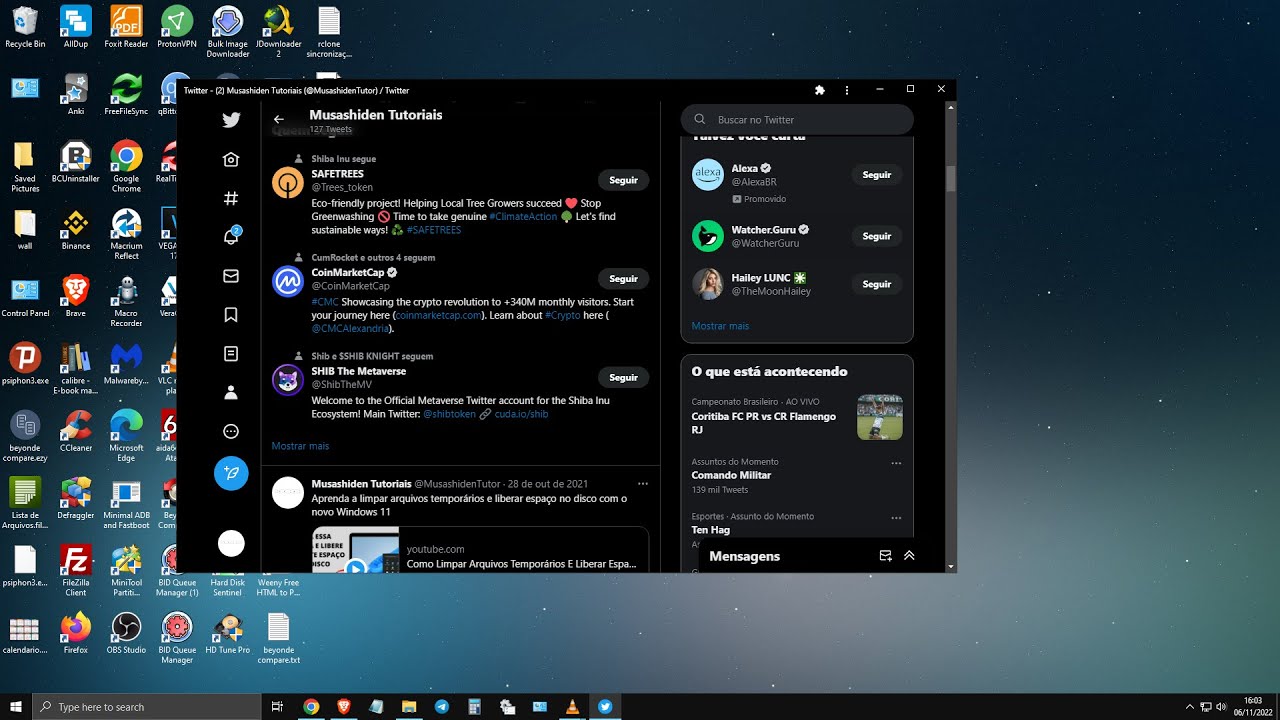Open #ClimateAction hashtag link
1280x720 pixels.
point(523,217)
